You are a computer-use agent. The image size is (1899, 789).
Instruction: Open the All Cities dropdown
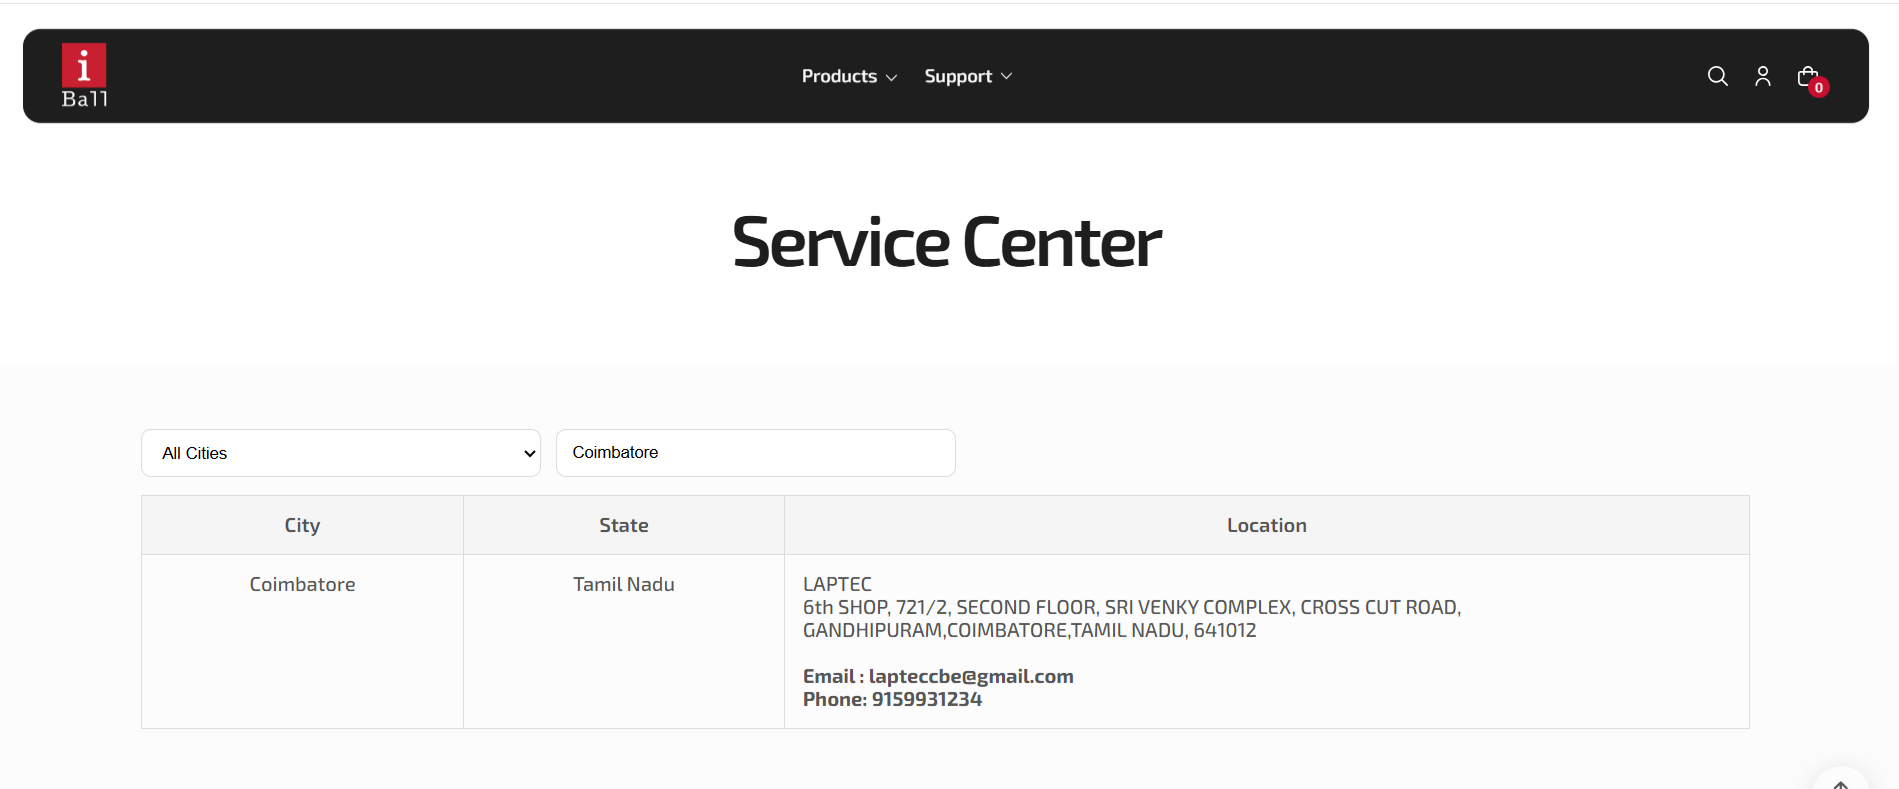point(341,453)
